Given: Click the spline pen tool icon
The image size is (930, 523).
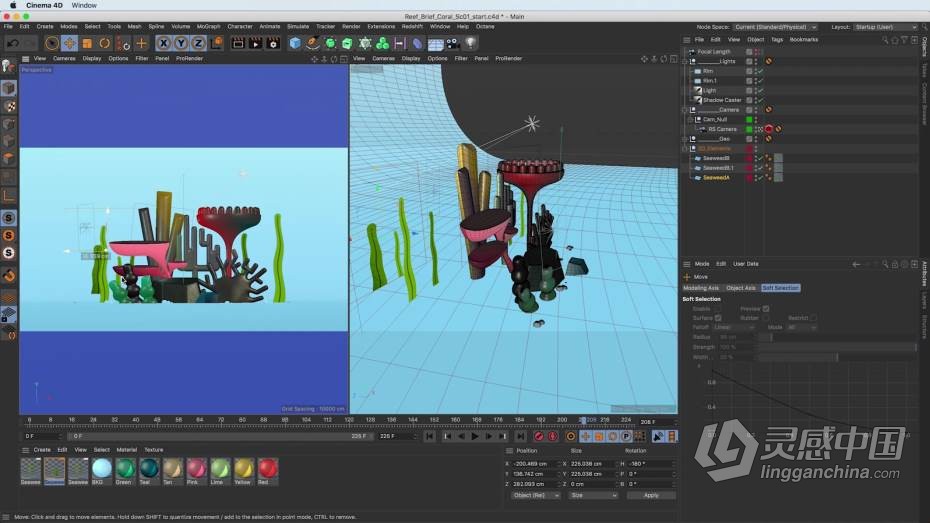Looking at the screenshot, I should coord(313,43).
